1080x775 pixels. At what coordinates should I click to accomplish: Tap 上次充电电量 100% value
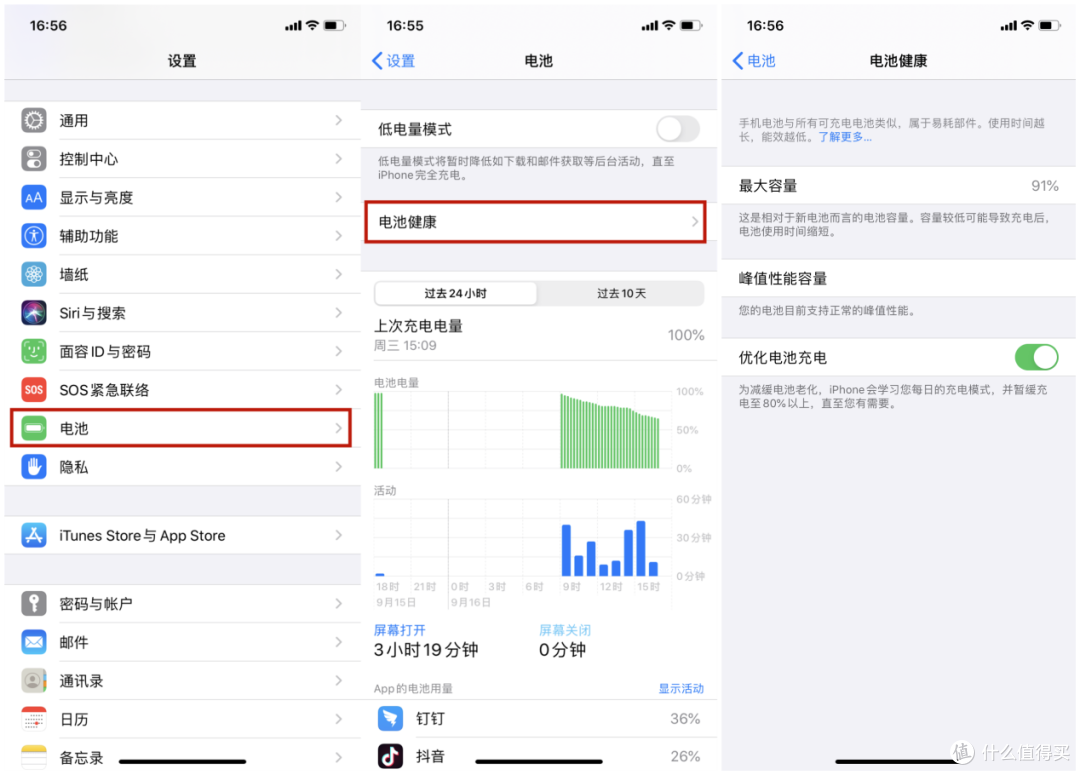coord(686,335)
